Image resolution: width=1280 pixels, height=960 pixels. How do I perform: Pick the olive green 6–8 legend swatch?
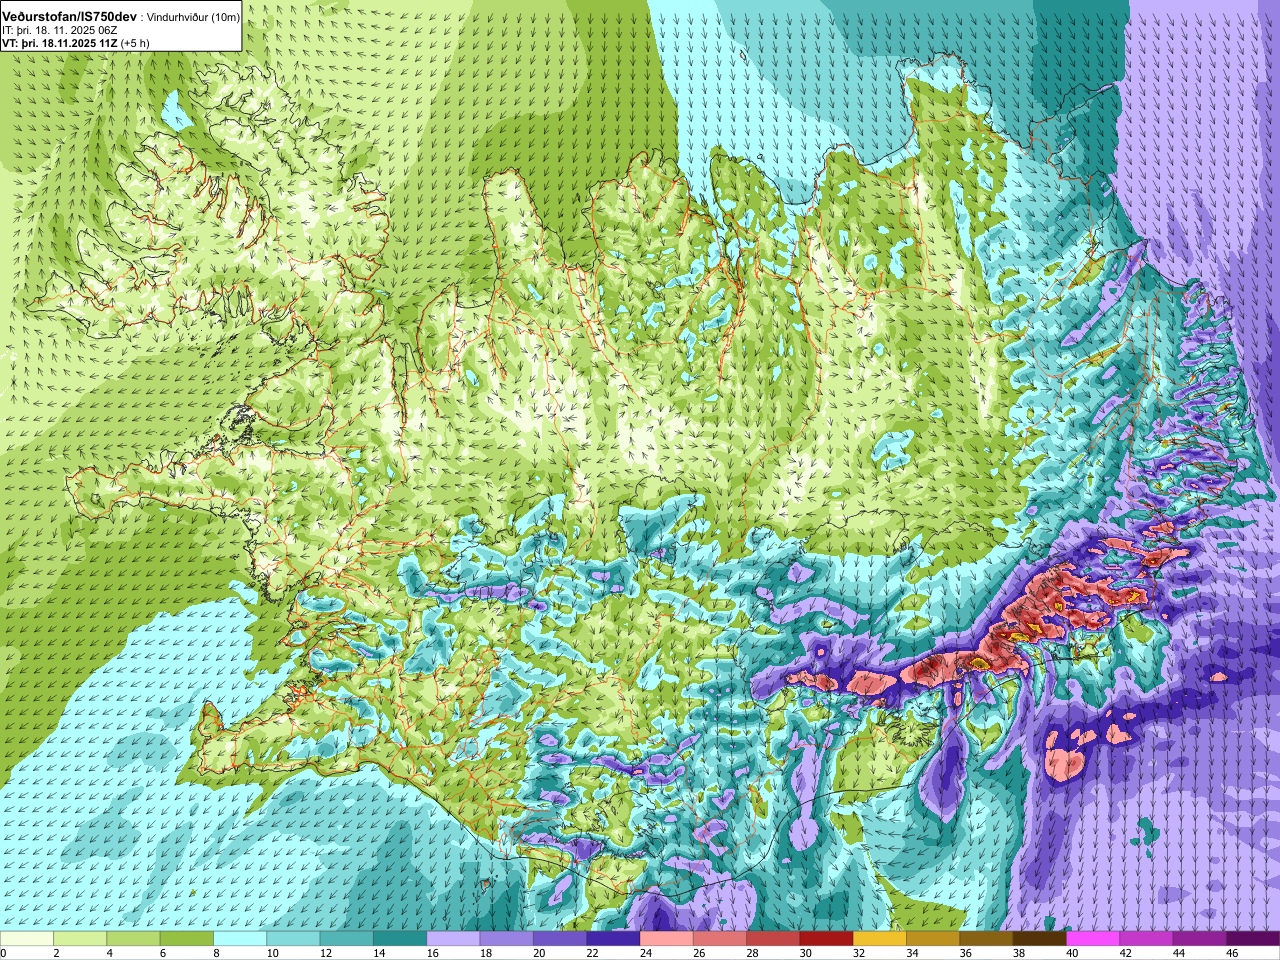coord(187,939)
